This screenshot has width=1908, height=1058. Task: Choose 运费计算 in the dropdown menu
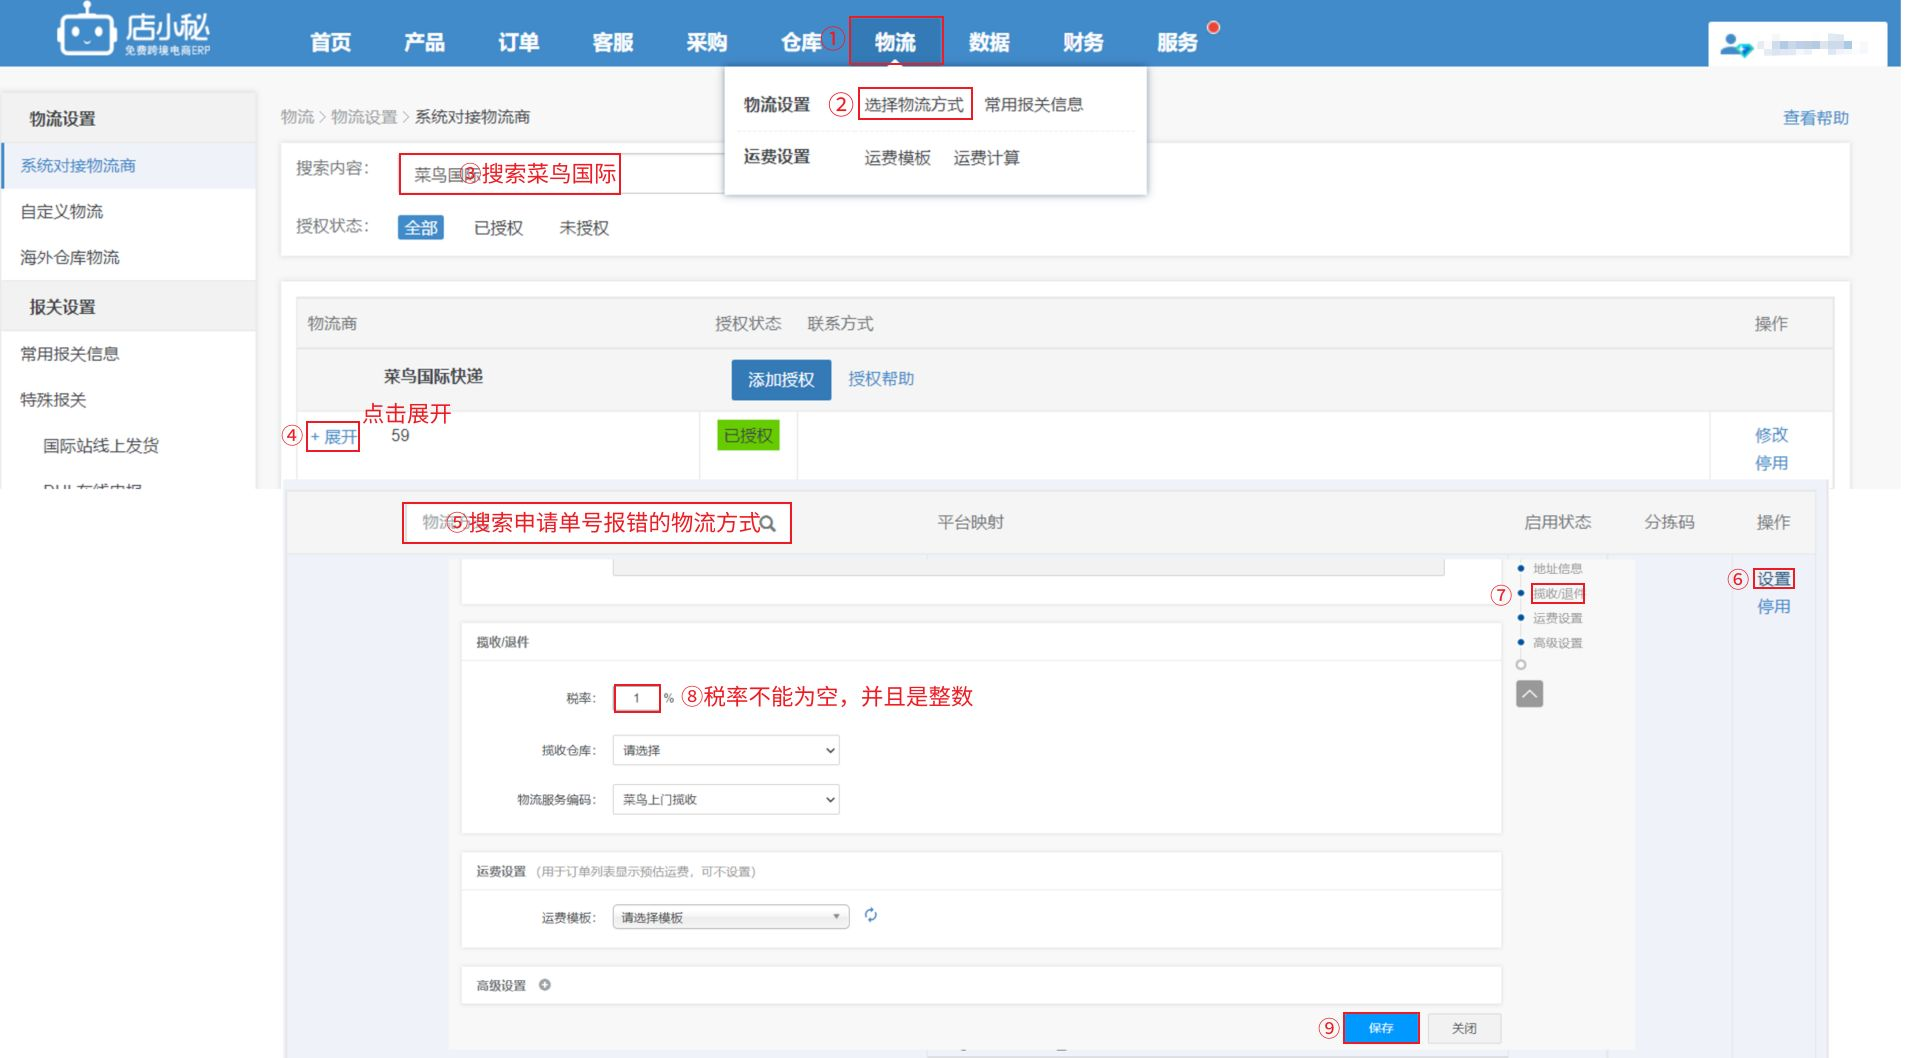pyautogui.click(x=986, y=157)
